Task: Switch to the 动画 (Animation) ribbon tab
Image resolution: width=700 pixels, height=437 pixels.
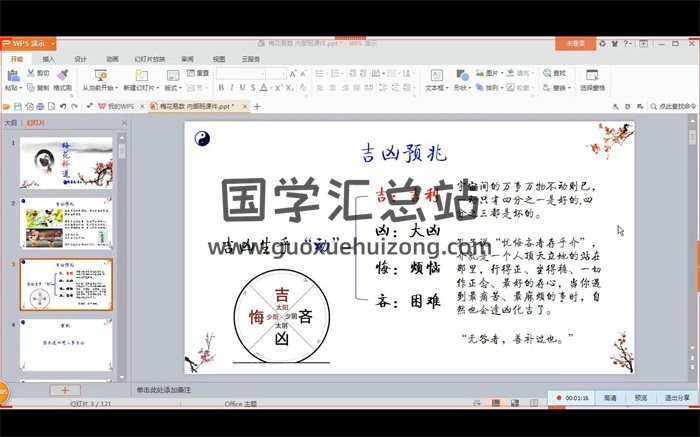Action: coord(112,59)
